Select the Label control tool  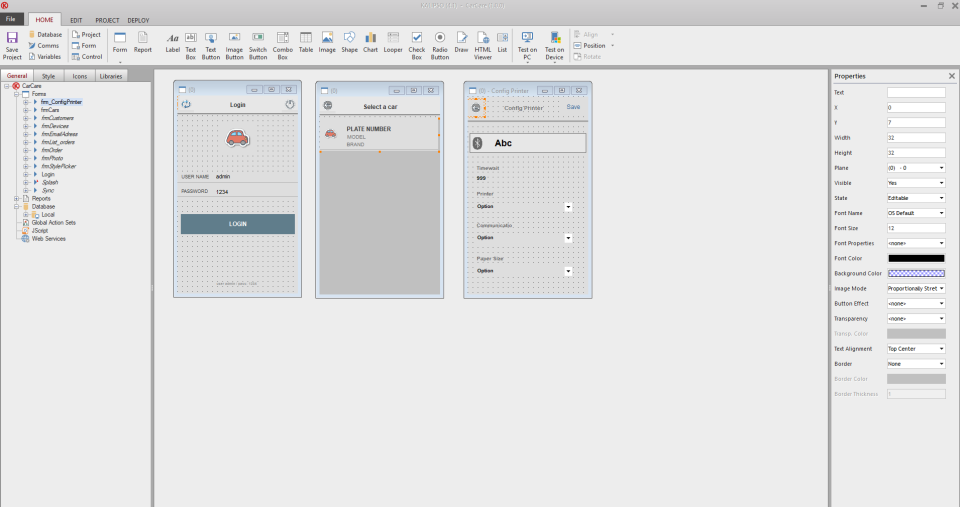(x=173, y=43)
